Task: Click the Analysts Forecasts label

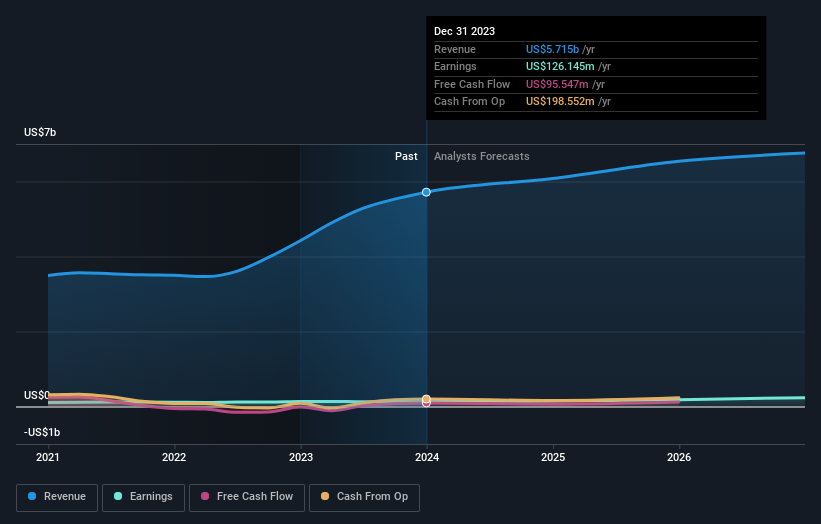Action: coord(482,157)
